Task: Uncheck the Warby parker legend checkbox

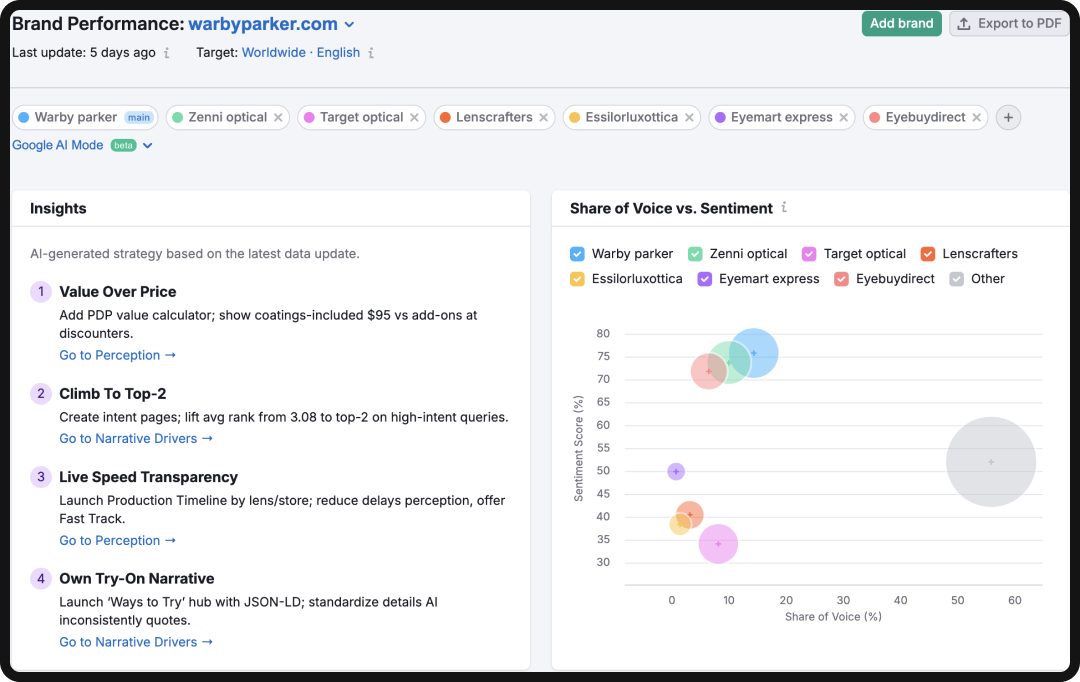Action: click(x=577, y=254)
